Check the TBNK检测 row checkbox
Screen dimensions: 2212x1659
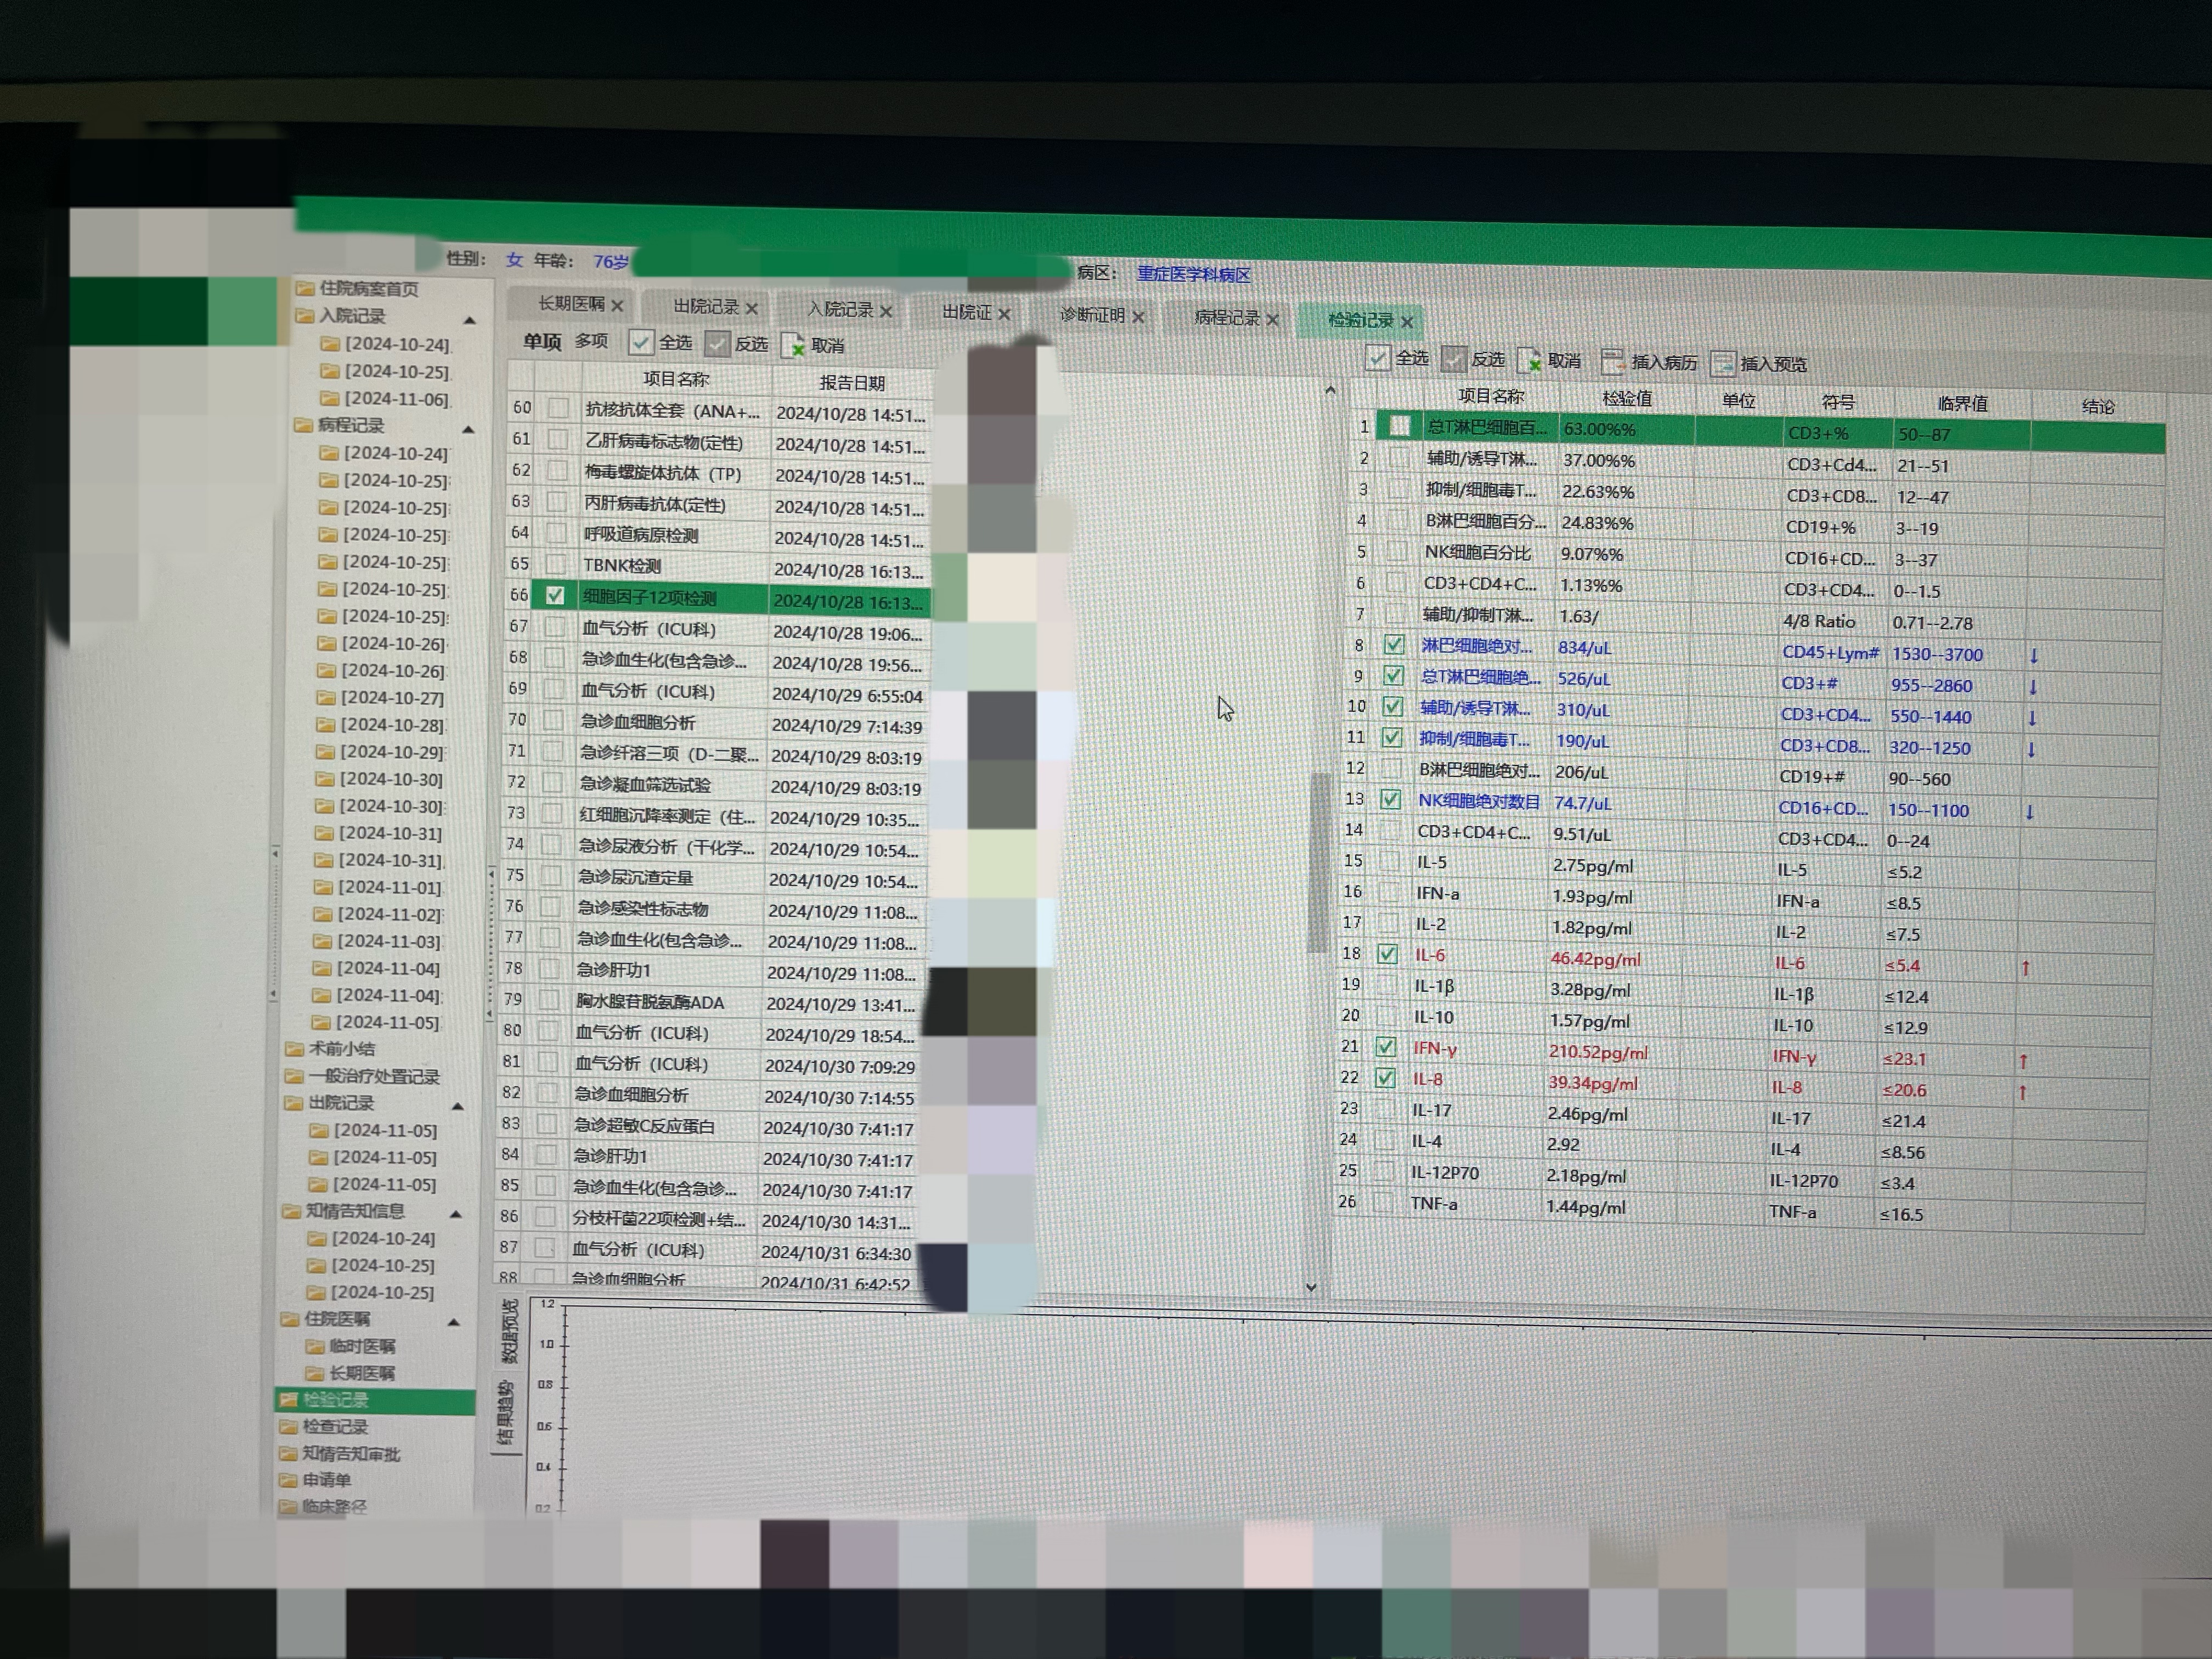556,565
